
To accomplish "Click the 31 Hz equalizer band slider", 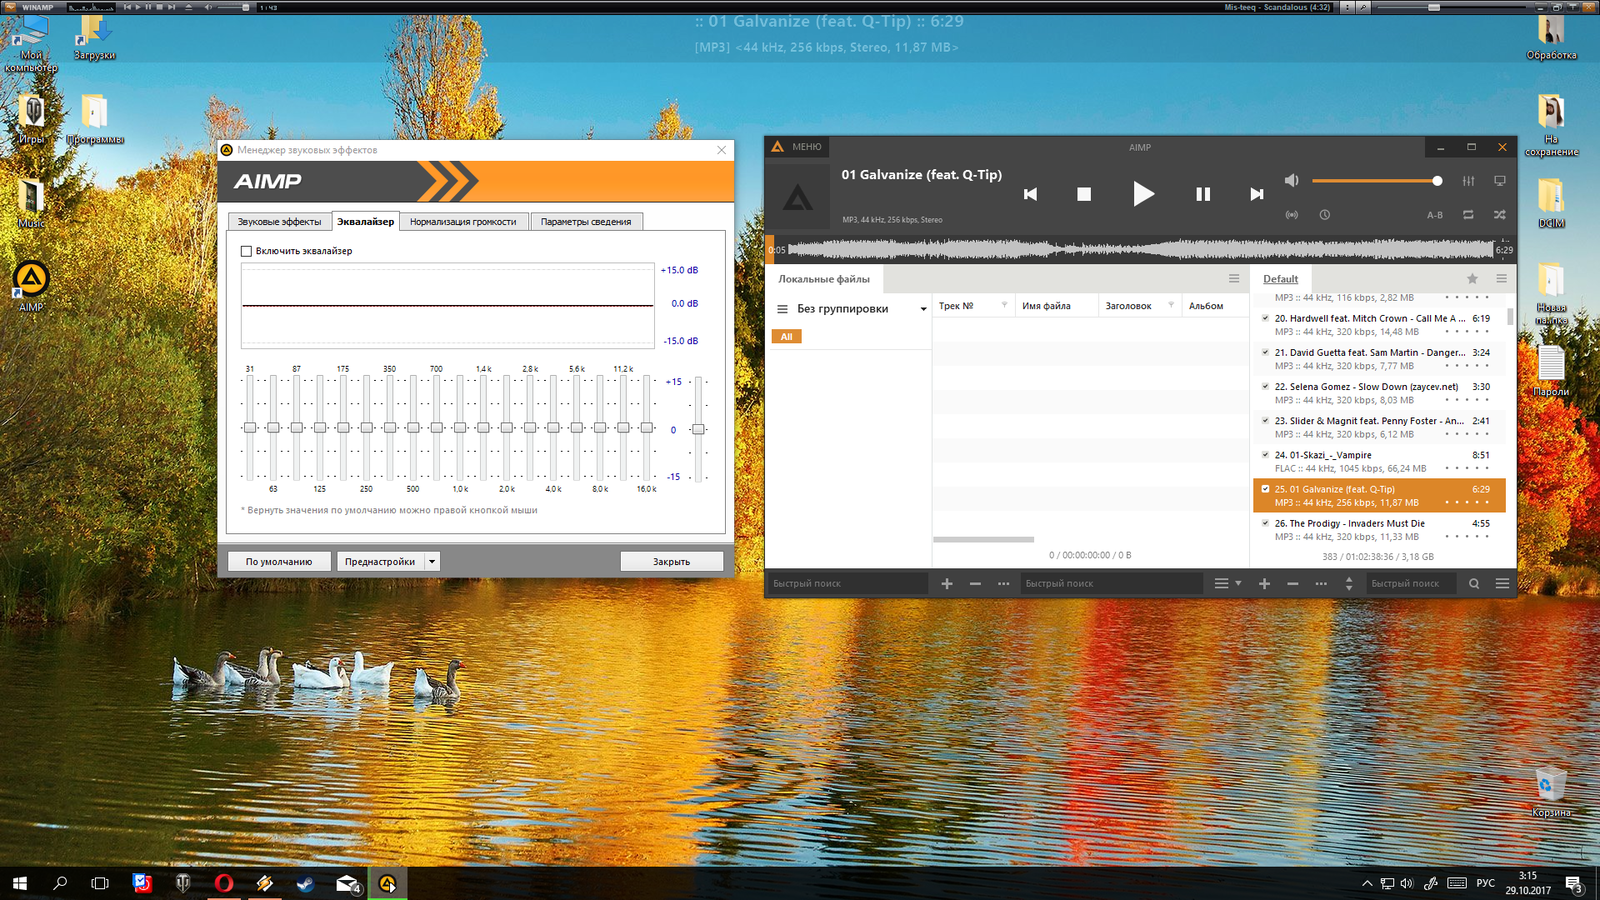I will (250, 428).
